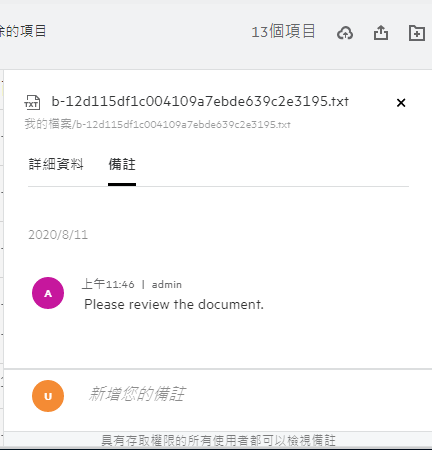Click the comment Please review the document
This screenshot has height=450, width=432.
(x=174, y=304)
